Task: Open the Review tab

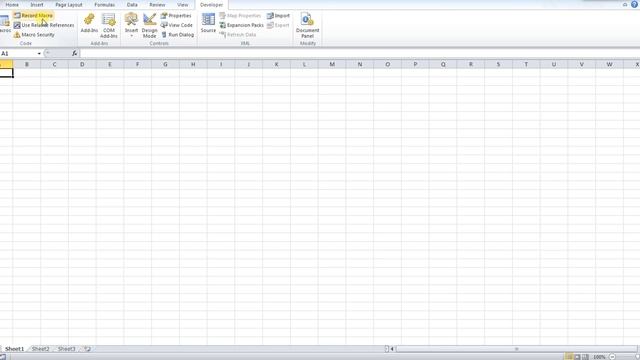Action: [157, 5]
